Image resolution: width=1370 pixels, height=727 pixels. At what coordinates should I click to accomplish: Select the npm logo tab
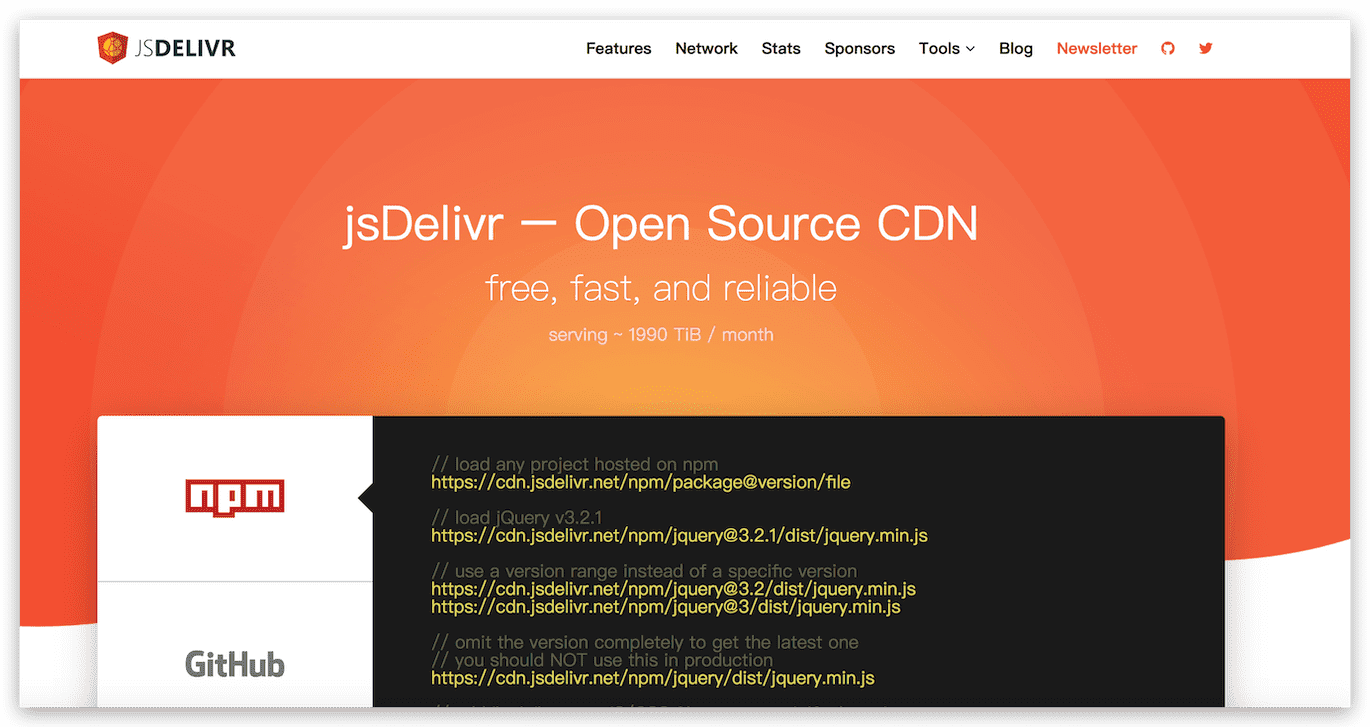(x=235, y=497)
